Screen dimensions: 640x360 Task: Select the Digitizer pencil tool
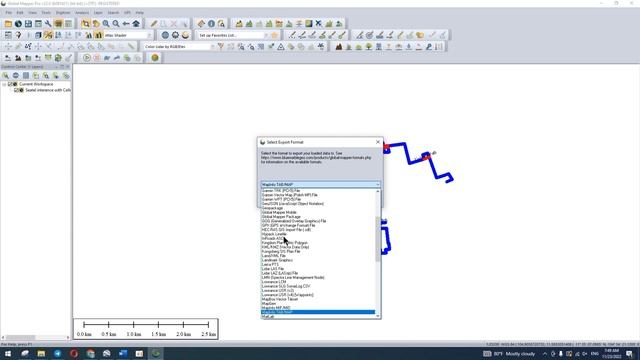coord(154,24)
